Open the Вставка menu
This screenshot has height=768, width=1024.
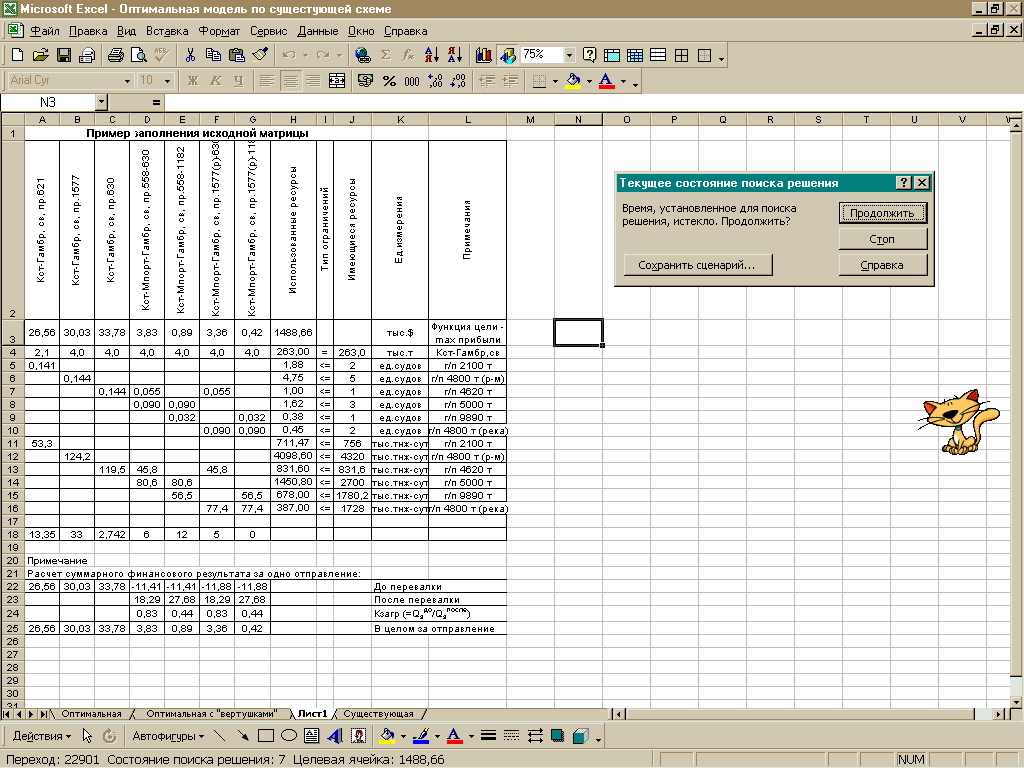[167, 31]
